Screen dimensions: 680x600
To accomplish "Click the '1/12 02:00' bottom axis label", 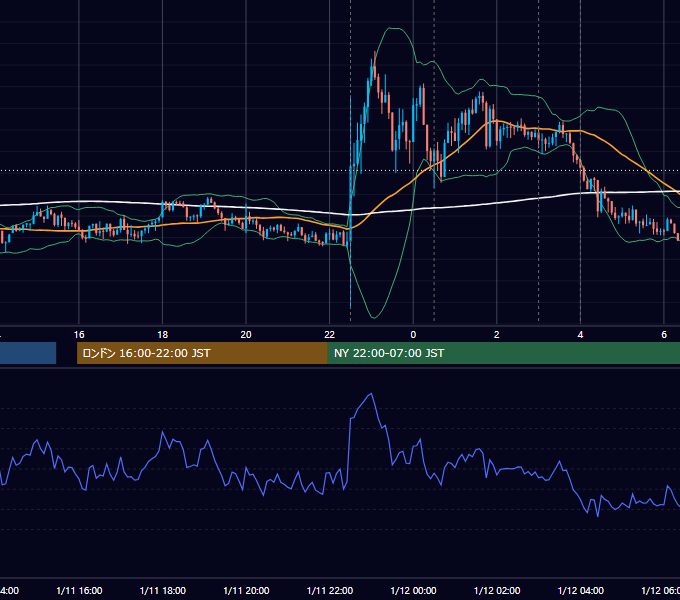I will pyautogui.click(x=497, y=590).
